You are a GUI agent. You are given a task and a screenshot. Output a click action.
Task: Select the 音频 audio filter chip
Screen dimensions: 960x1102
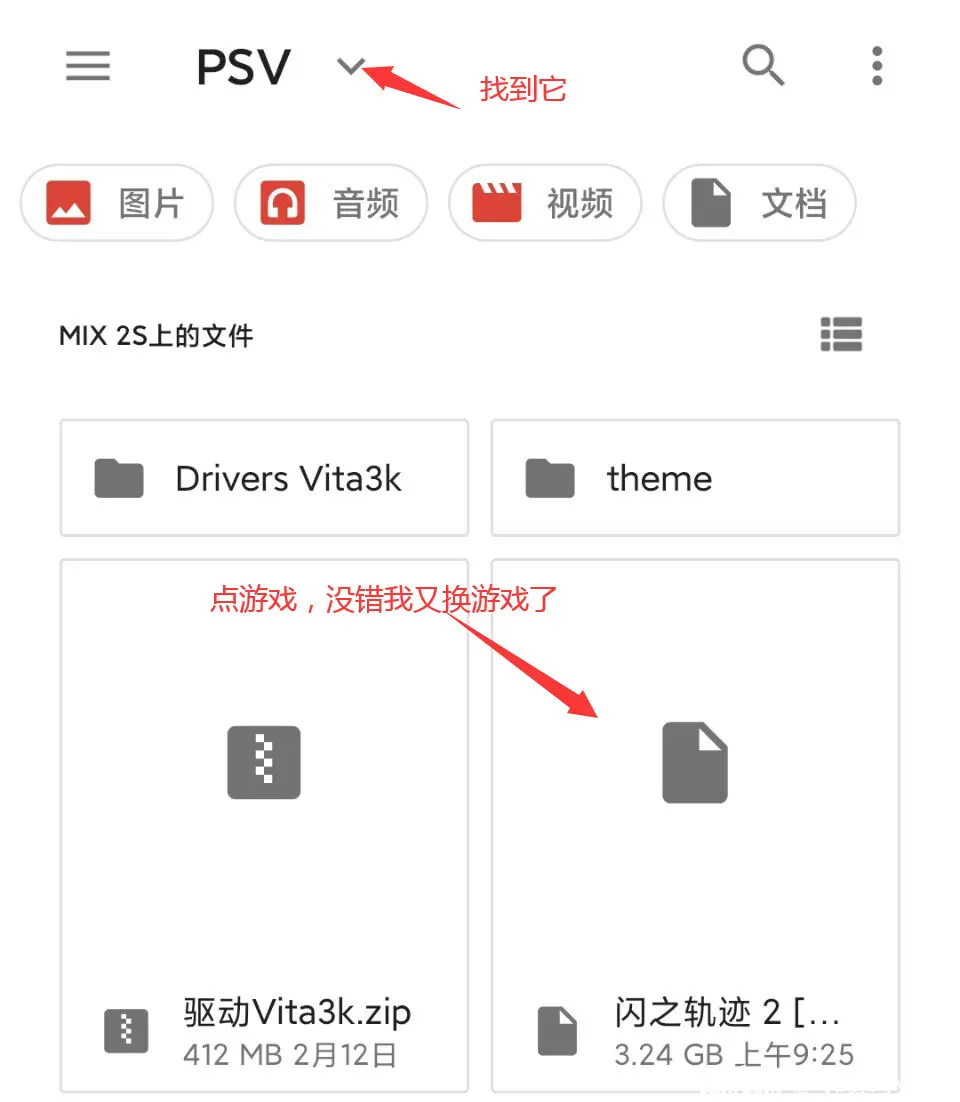(x=331, y=203)
